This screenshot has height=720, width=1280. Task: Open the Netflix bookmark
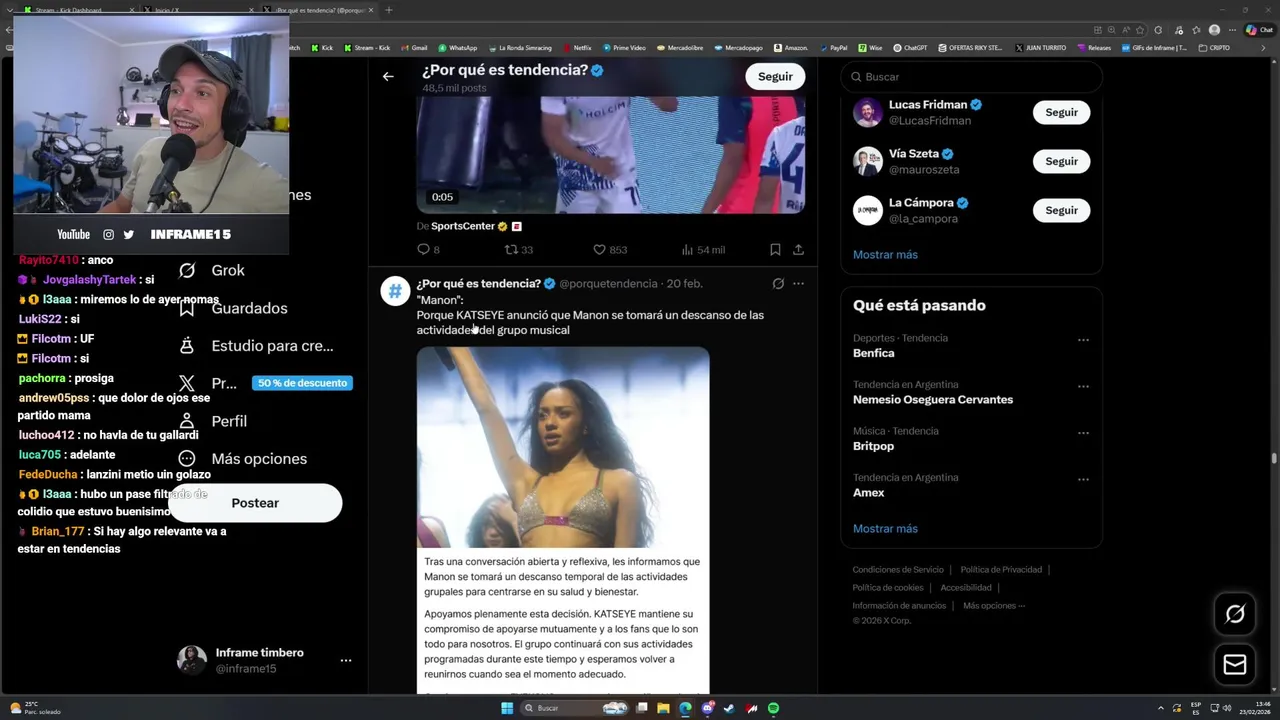click(577, 47)
